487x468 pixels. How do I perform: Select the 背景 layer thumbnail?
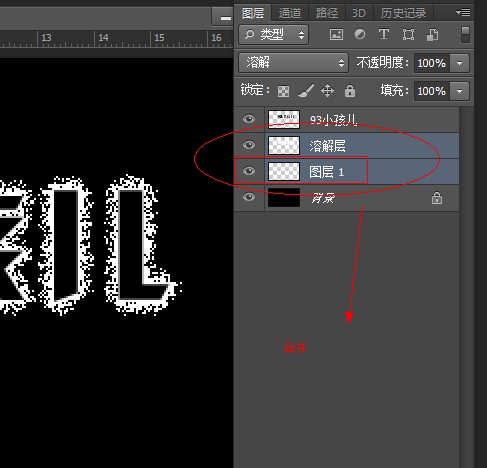point(284,197)
